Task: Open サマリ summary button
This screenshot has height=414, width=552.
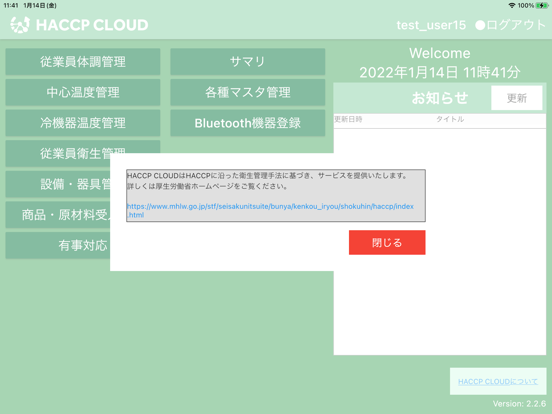Action: [247, 62]
